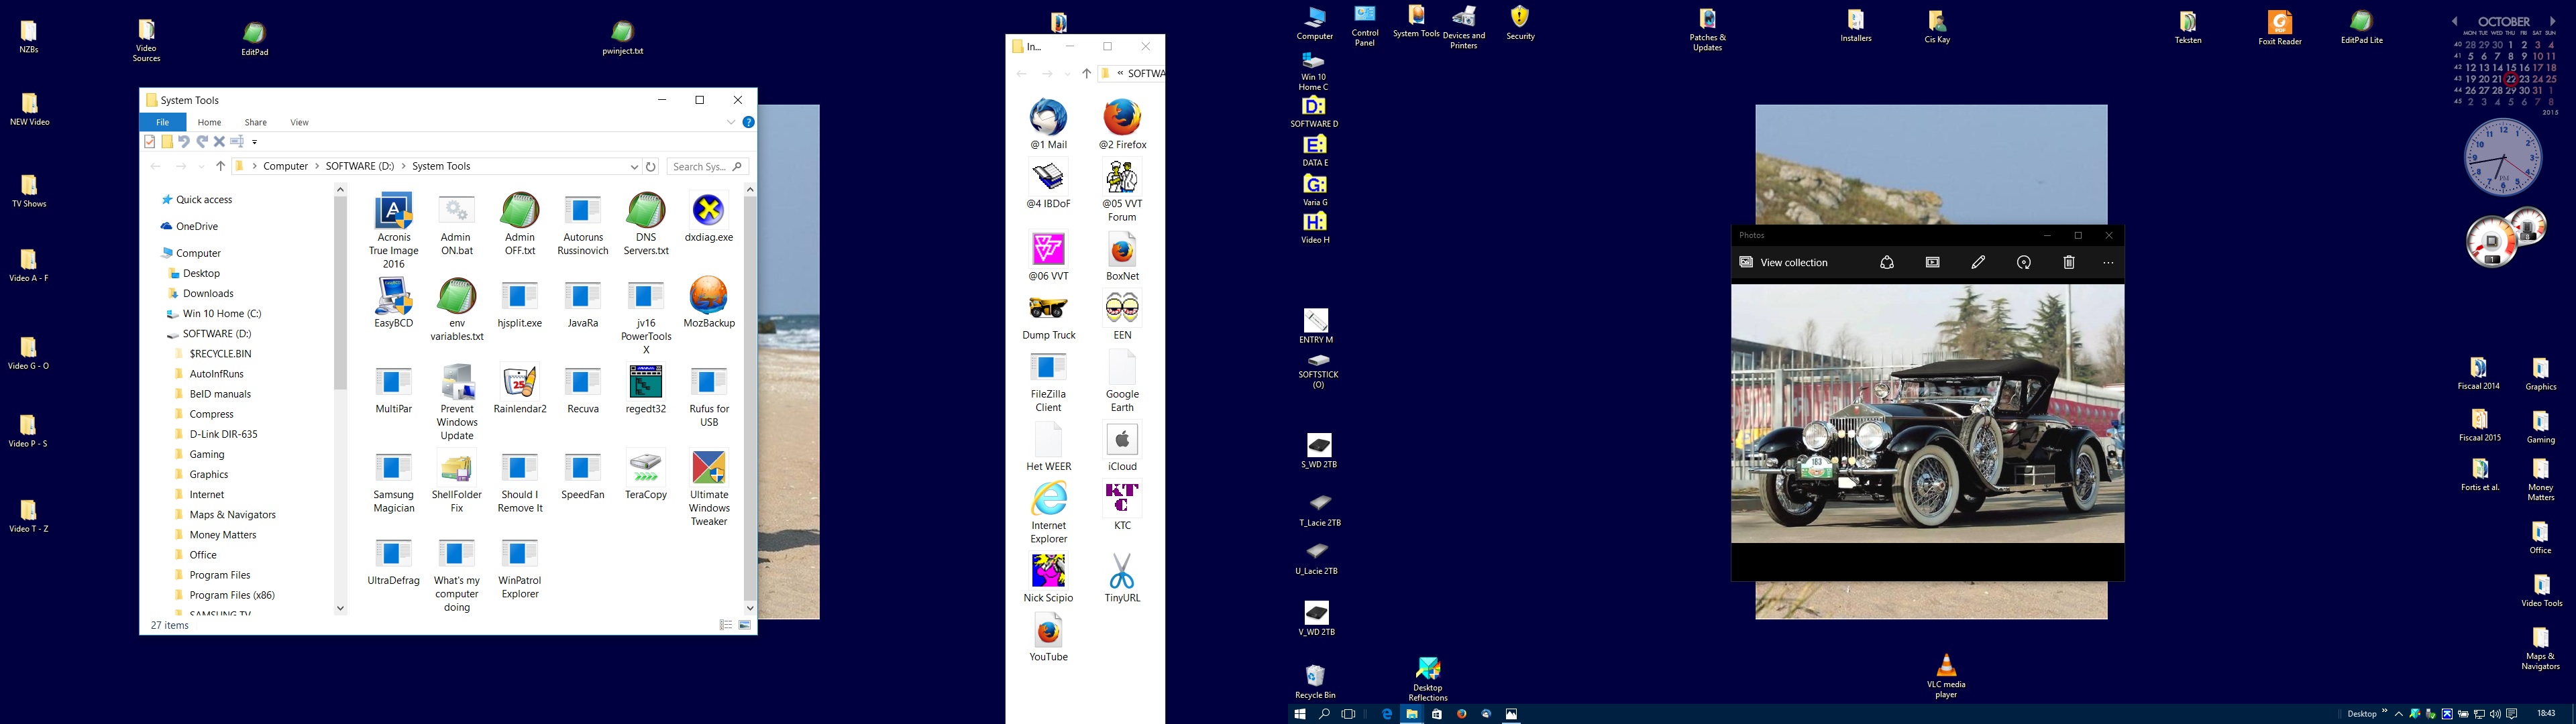The image size is (2576, 724).
Task: Switch to details view layout
Action: 726,625
